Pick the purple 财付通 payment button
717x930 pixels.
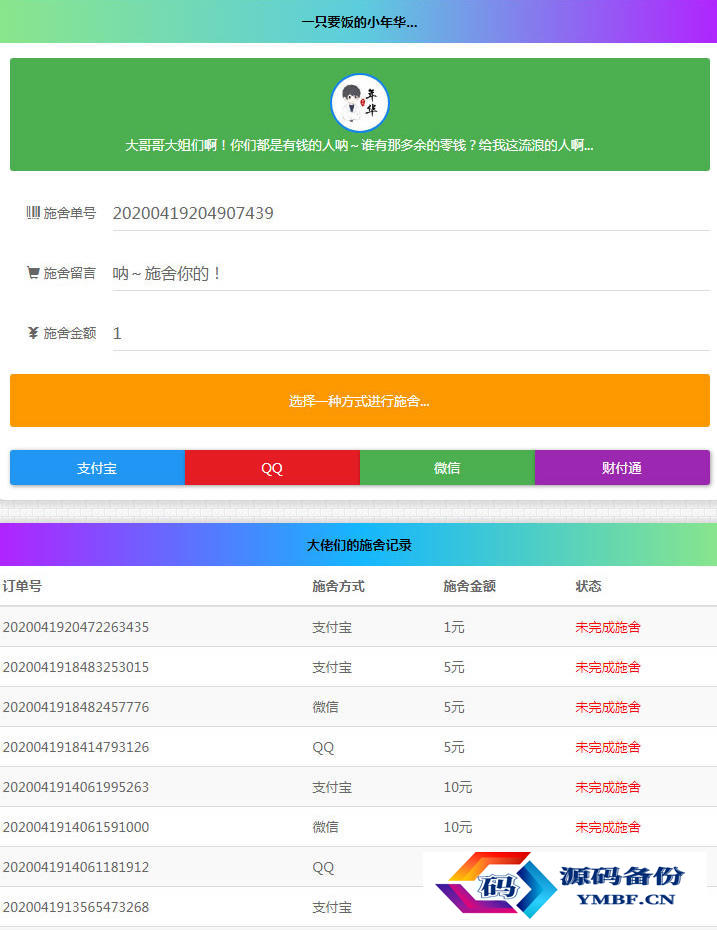click(x=622, y=467)
